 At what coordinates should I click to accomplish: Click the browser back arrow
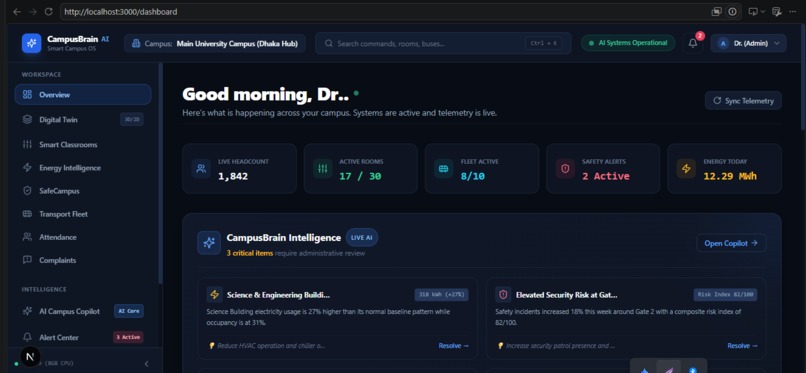(17, 11)
